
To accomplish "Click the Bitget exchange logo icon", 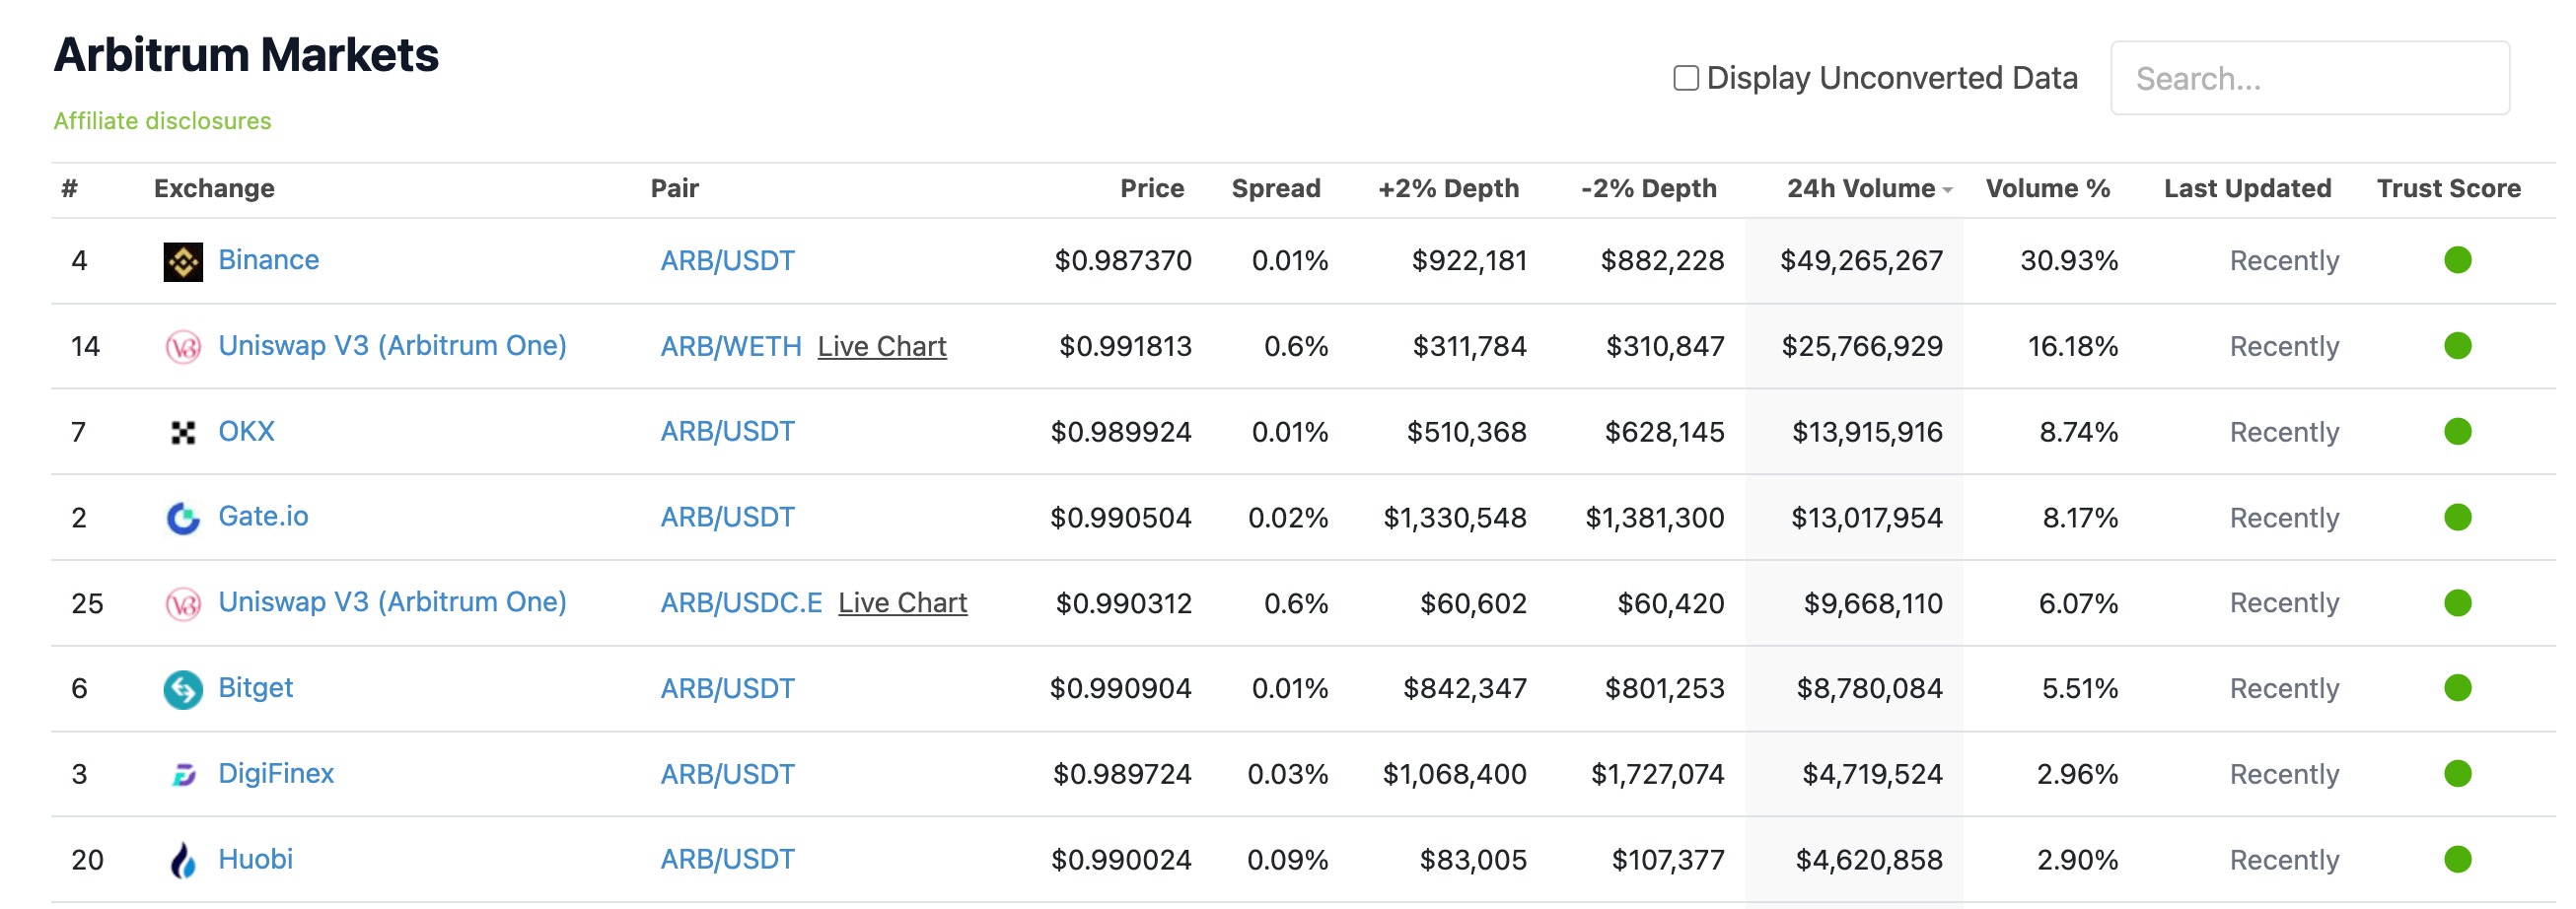I will pos(183,689).
